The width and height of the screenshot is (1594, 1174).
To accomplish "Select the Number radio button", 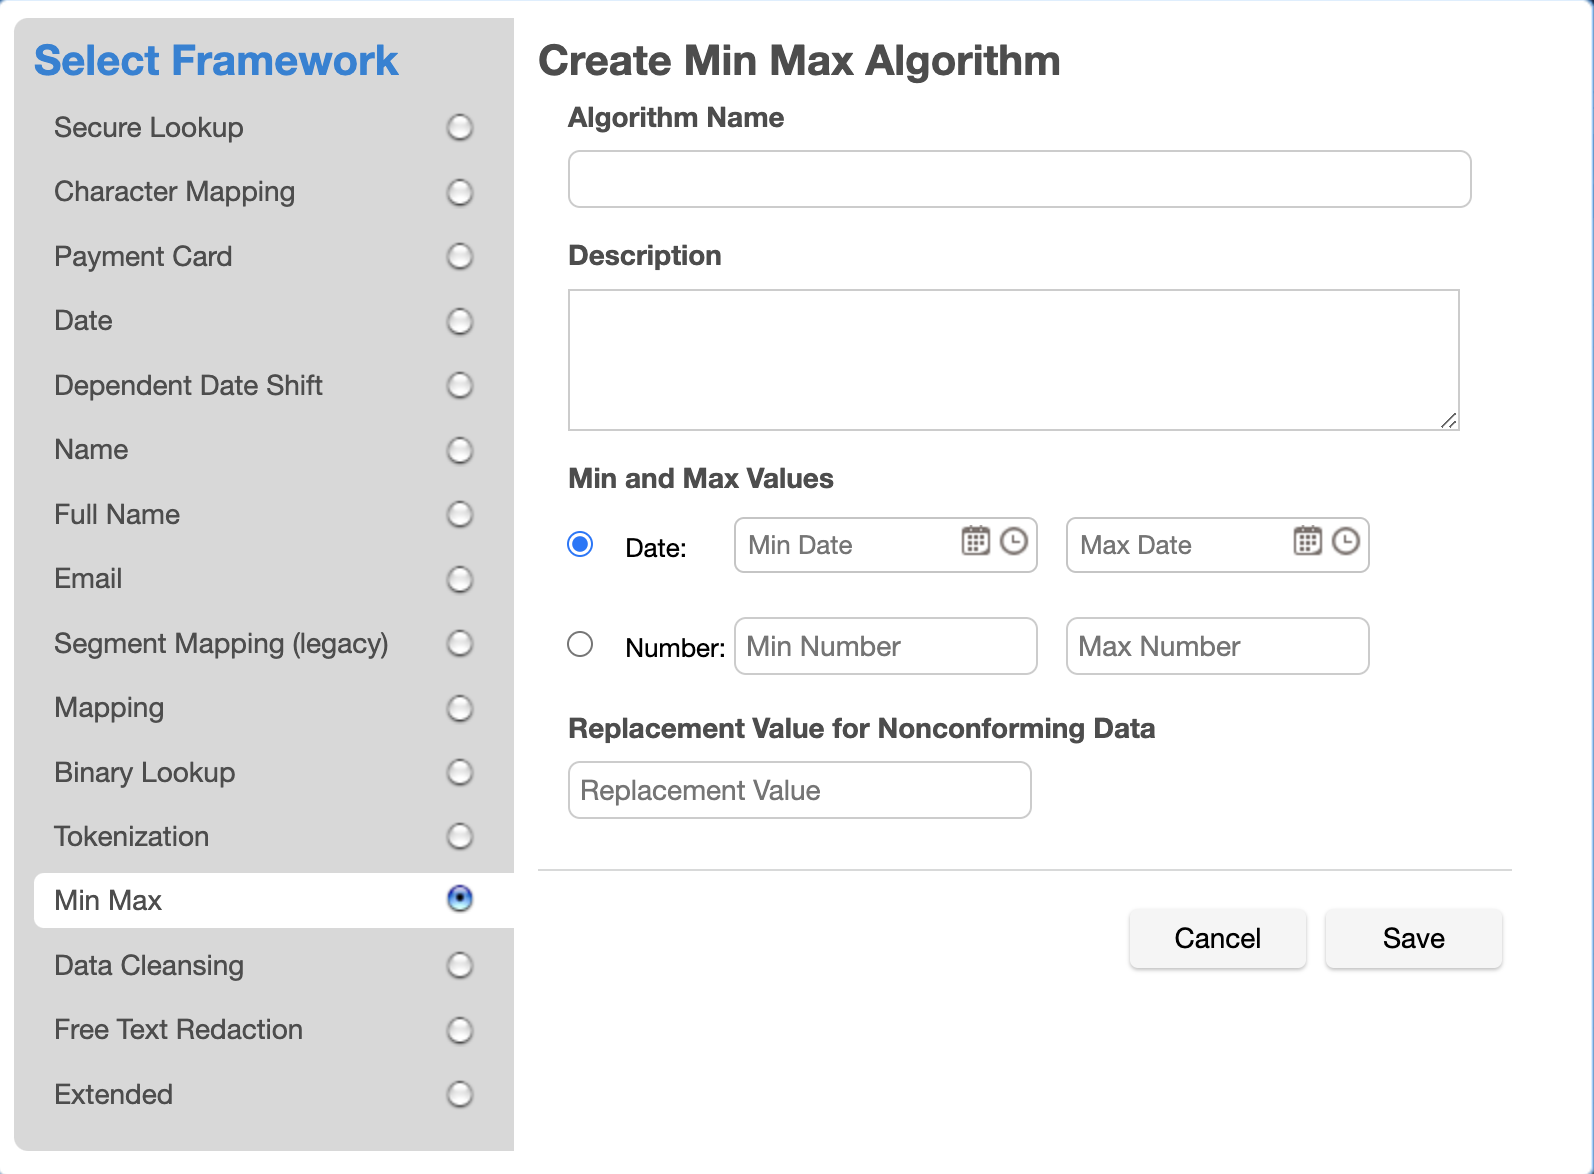I will pos(580,645).
